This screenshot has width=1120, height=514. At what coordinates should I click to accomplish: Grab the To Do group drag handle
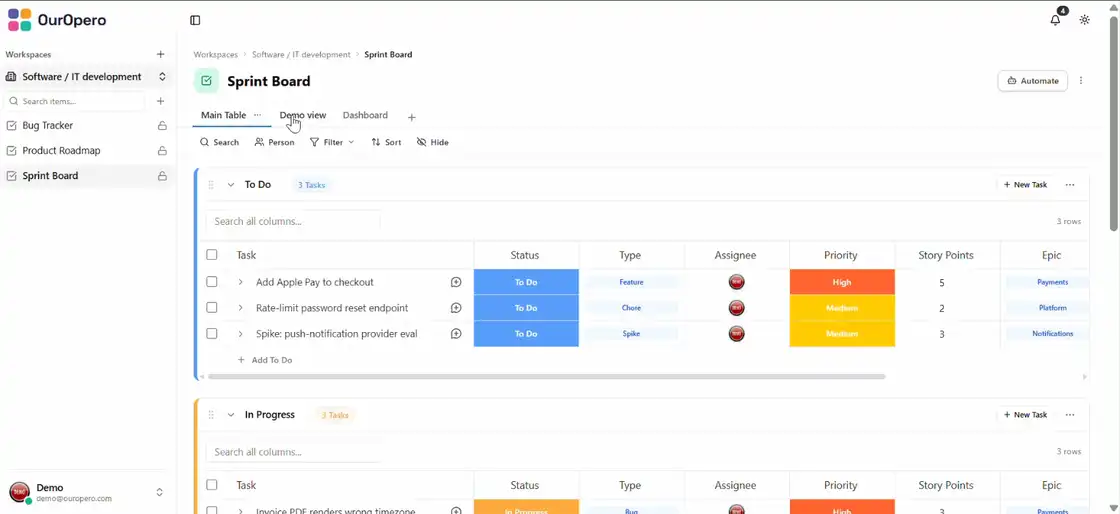[x=211, y=185]
